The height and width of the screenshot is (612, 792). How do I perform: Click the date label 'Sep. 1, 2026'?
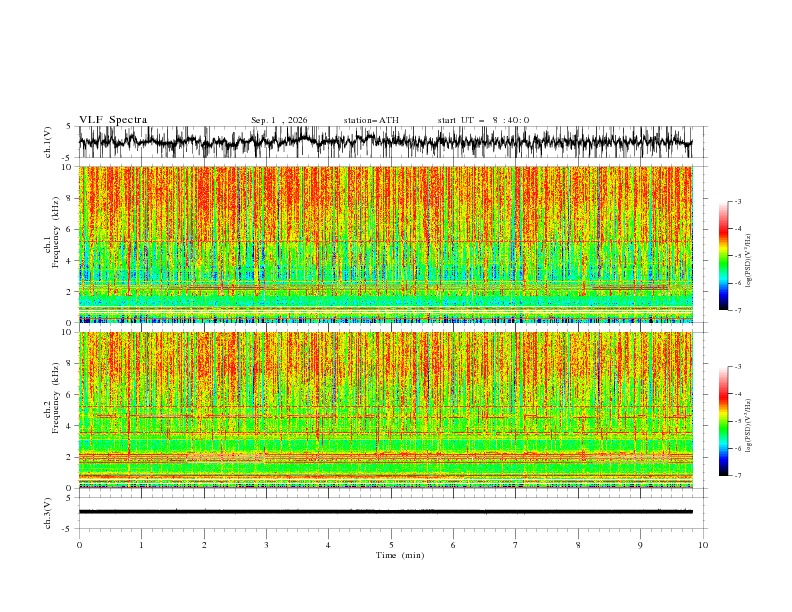click(x=279, y=120)
